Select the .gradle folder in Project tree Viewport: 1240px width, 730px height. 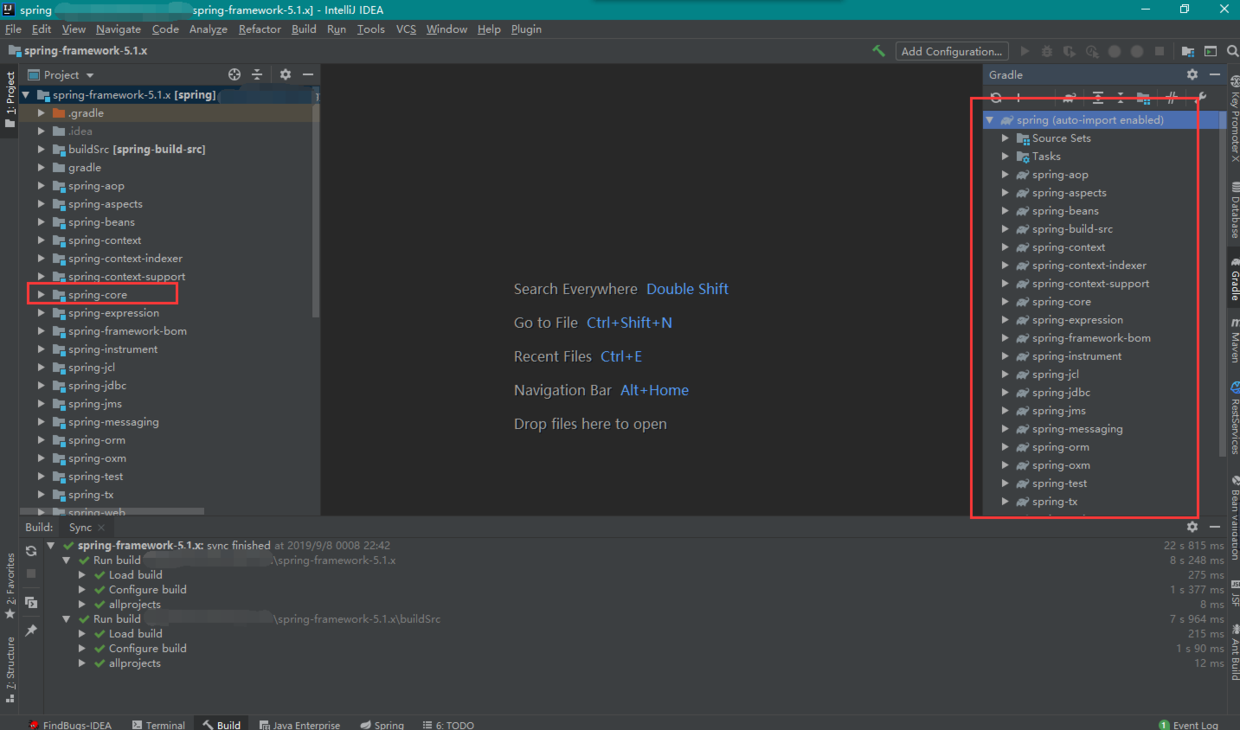(x=85, y=113)
